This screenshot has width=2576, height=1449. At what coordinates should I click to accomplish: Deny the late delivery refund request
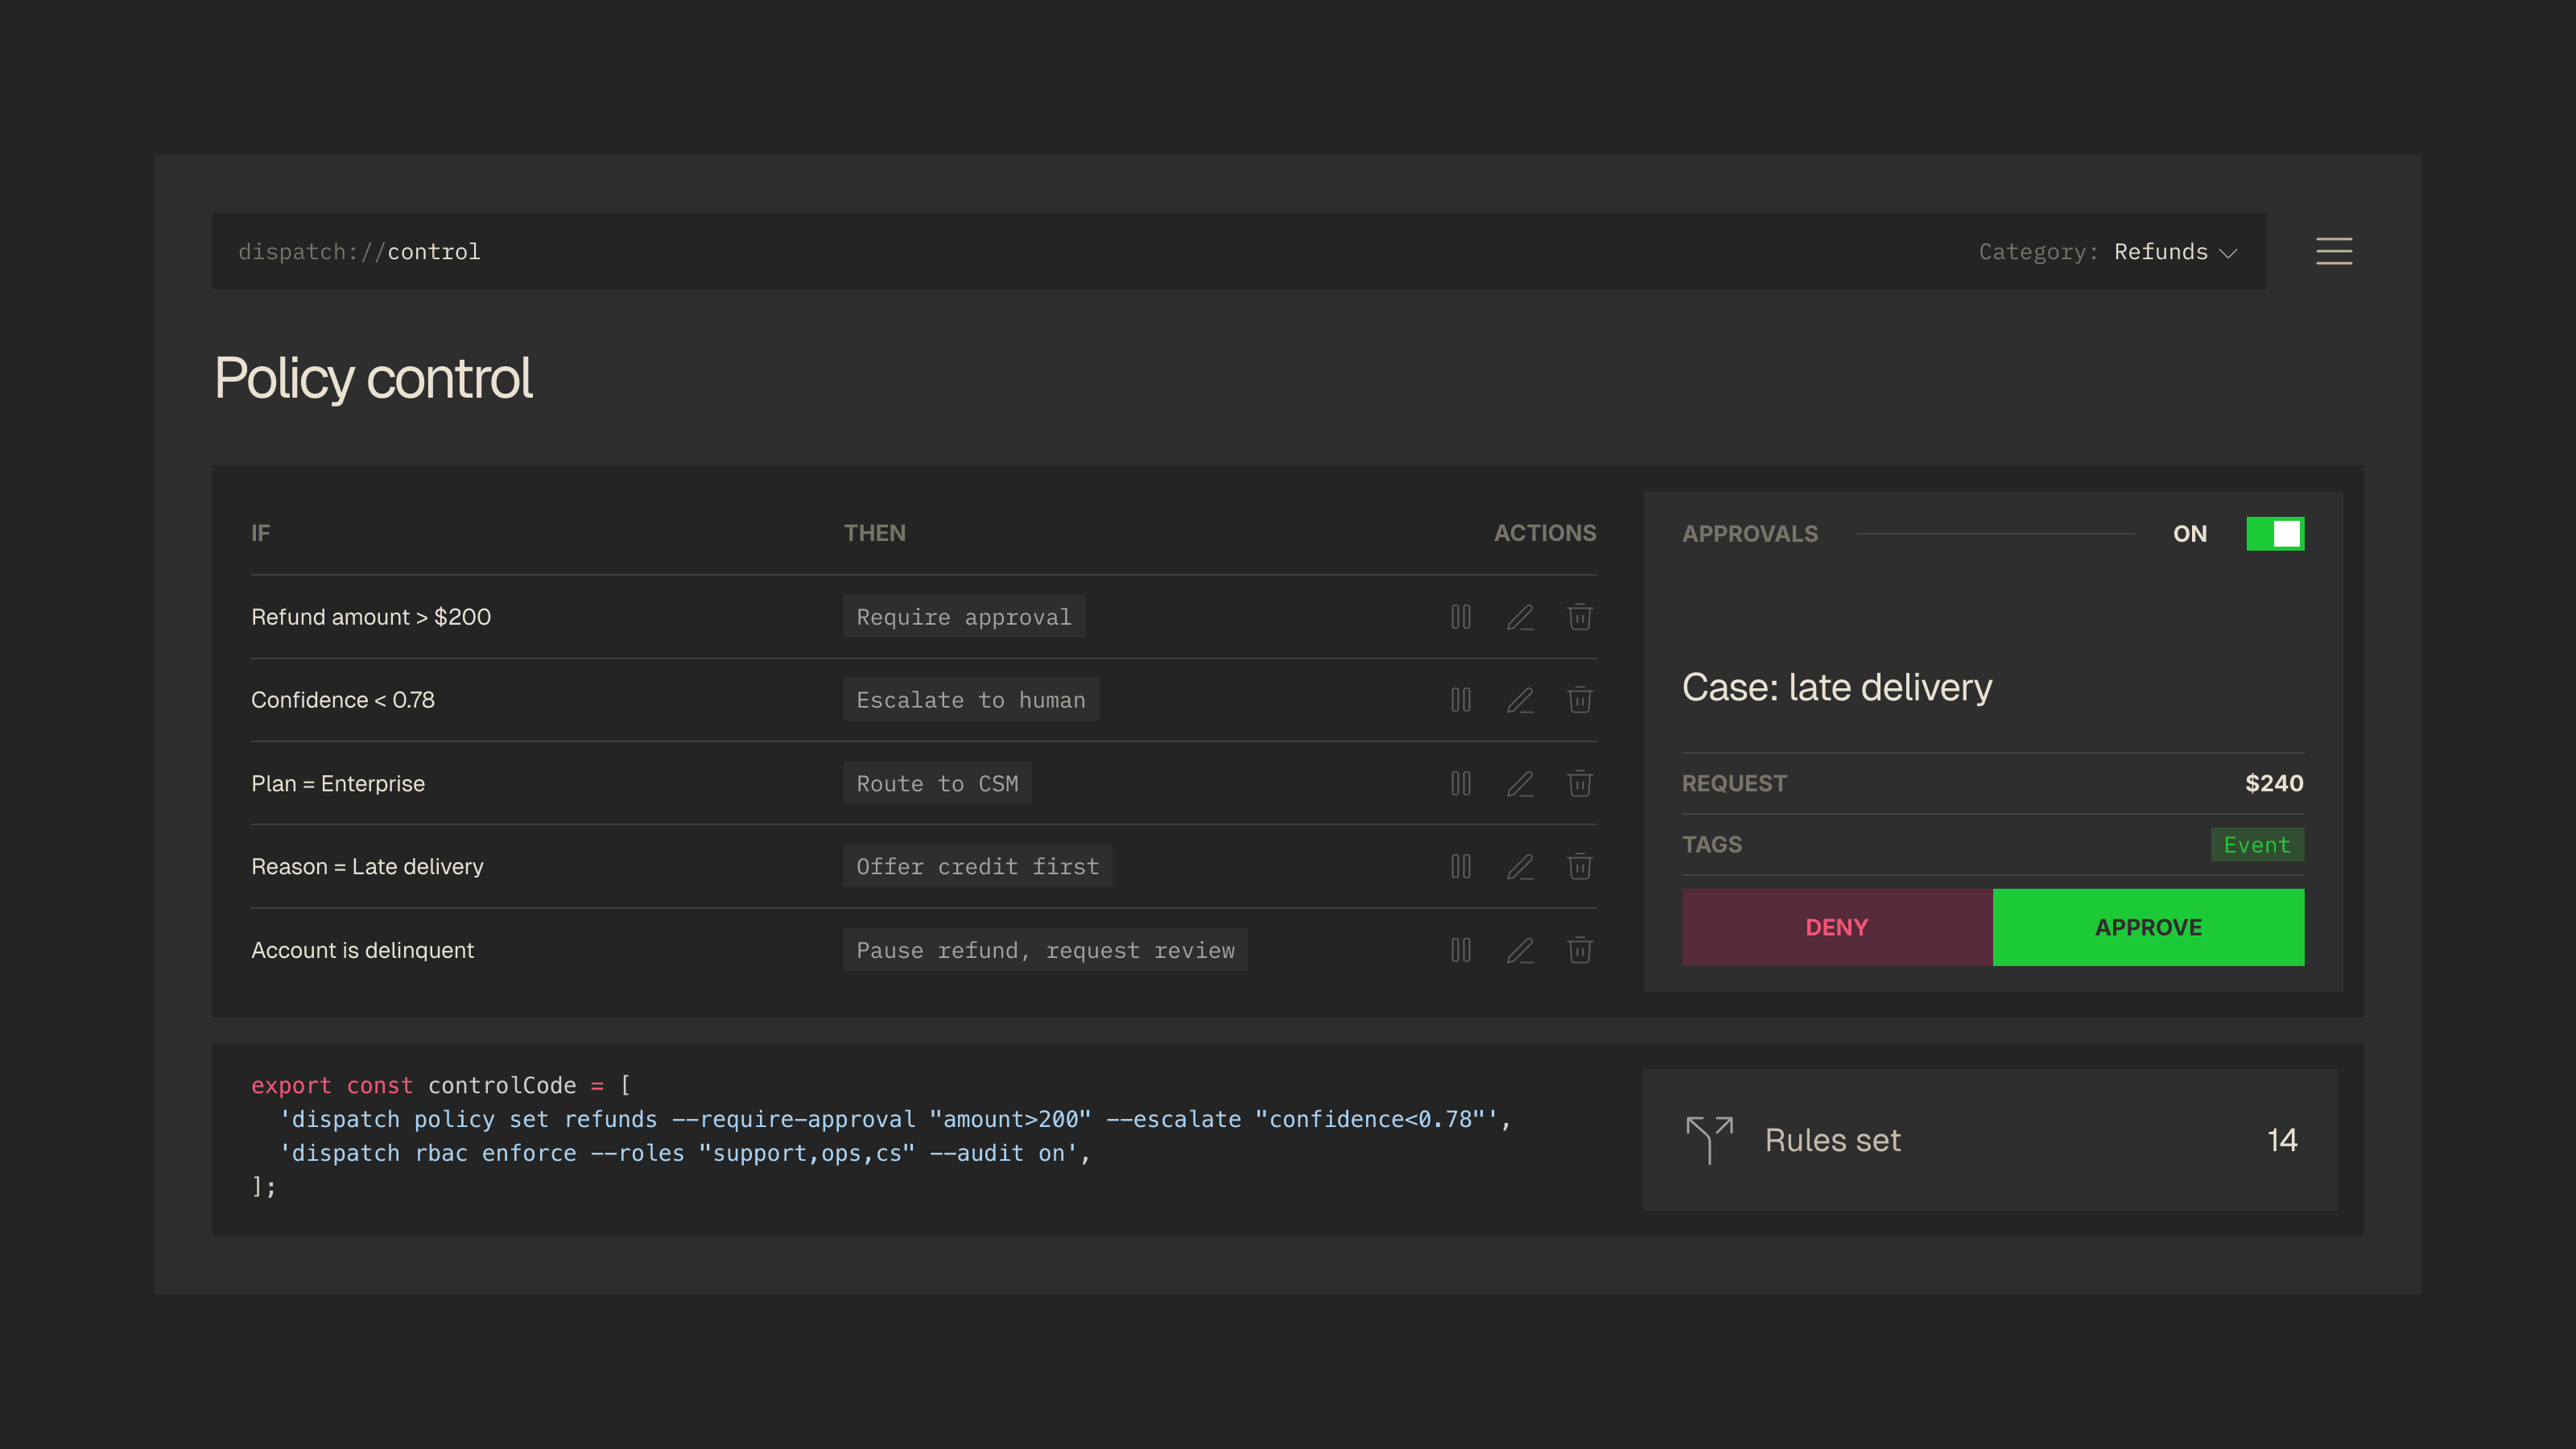pos(1836,927)
